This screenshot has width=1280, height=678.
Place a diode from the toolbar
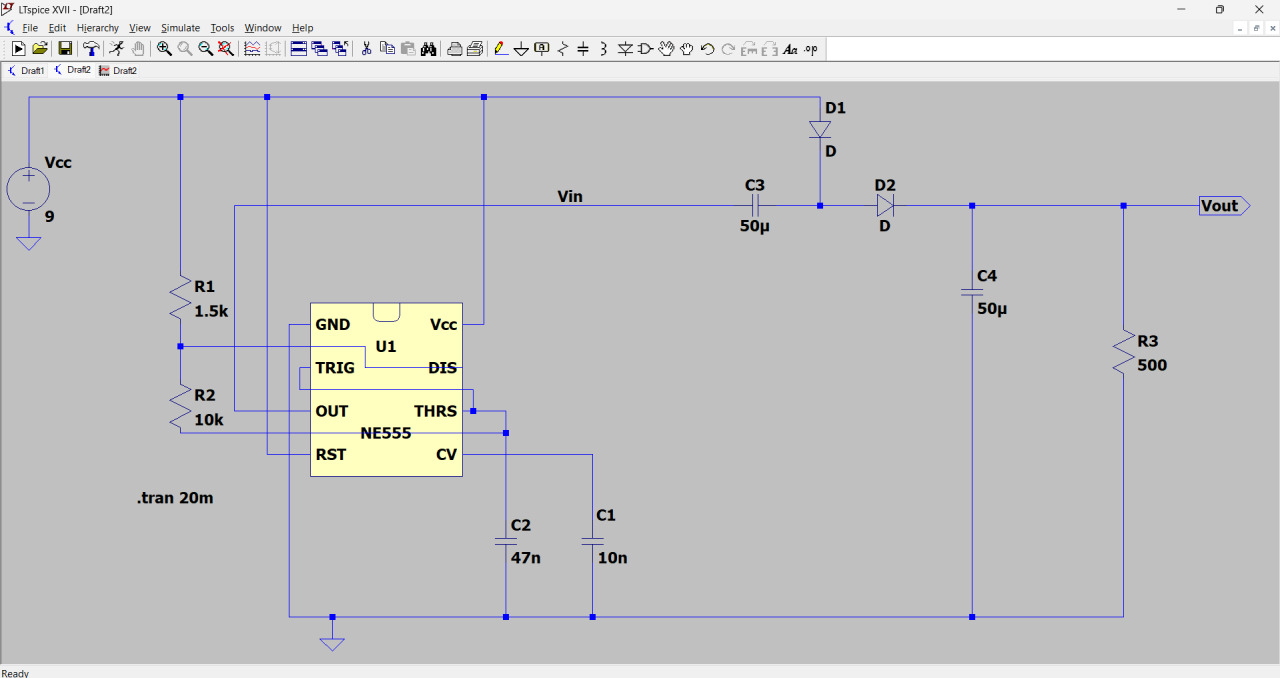coord(626,48)
